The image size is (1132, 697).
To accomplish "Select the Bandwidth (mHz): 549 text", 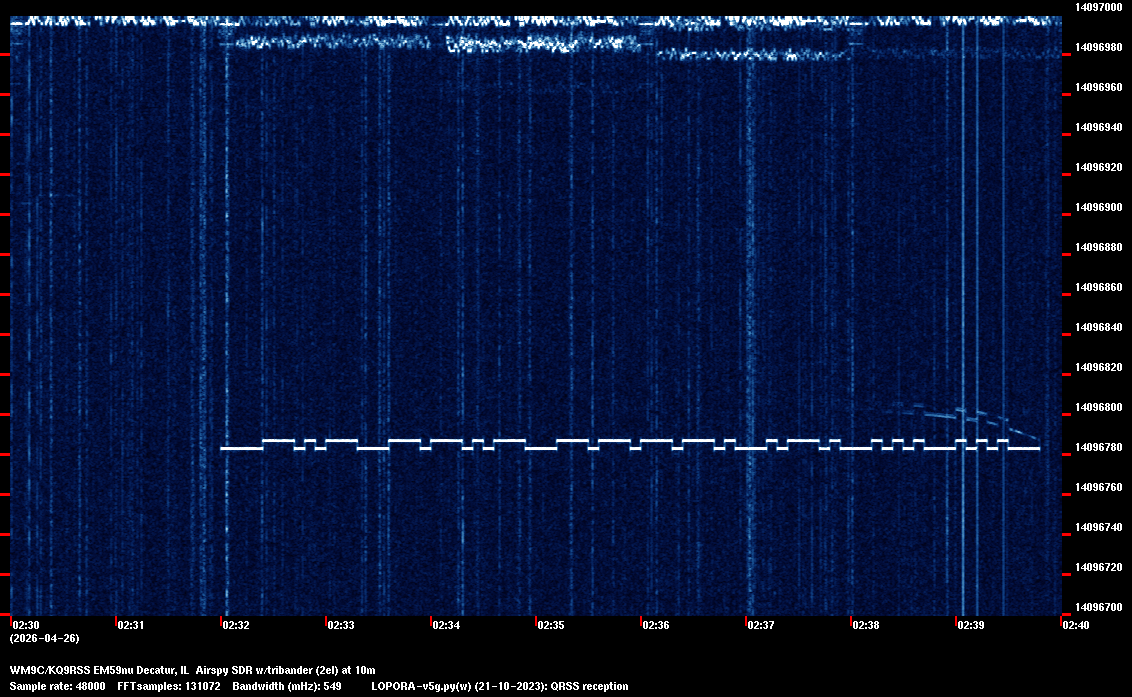I will pyautogui.click(x=288, y=686).
